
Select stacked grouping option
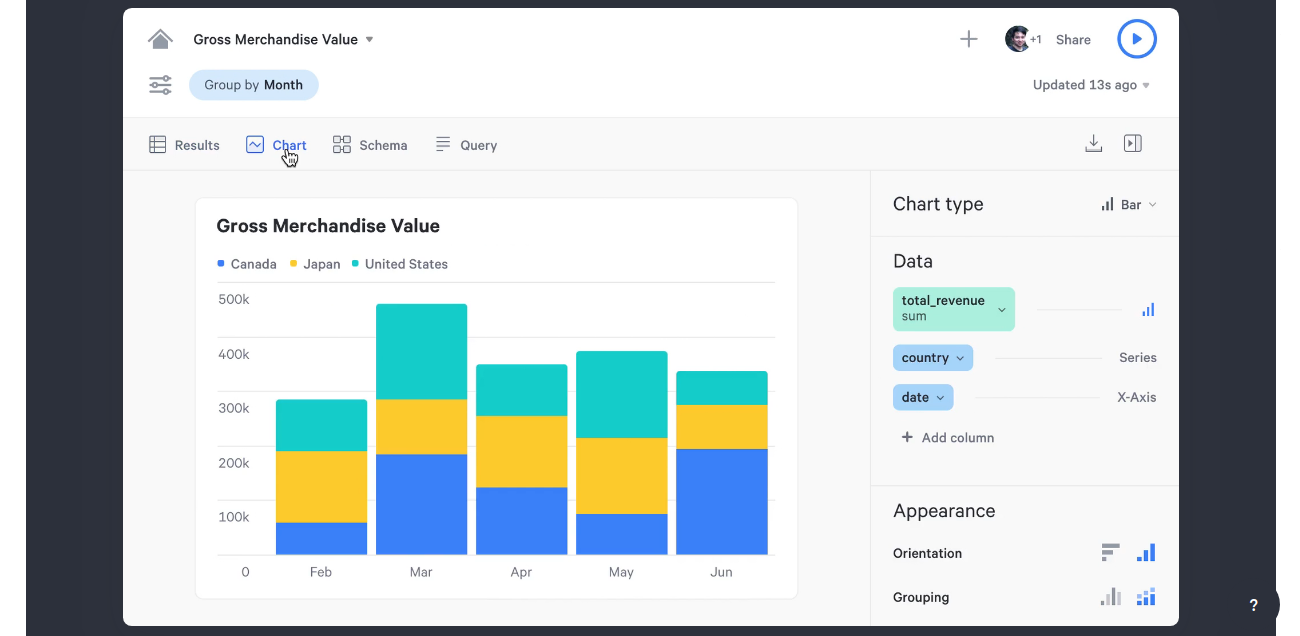1146,597
